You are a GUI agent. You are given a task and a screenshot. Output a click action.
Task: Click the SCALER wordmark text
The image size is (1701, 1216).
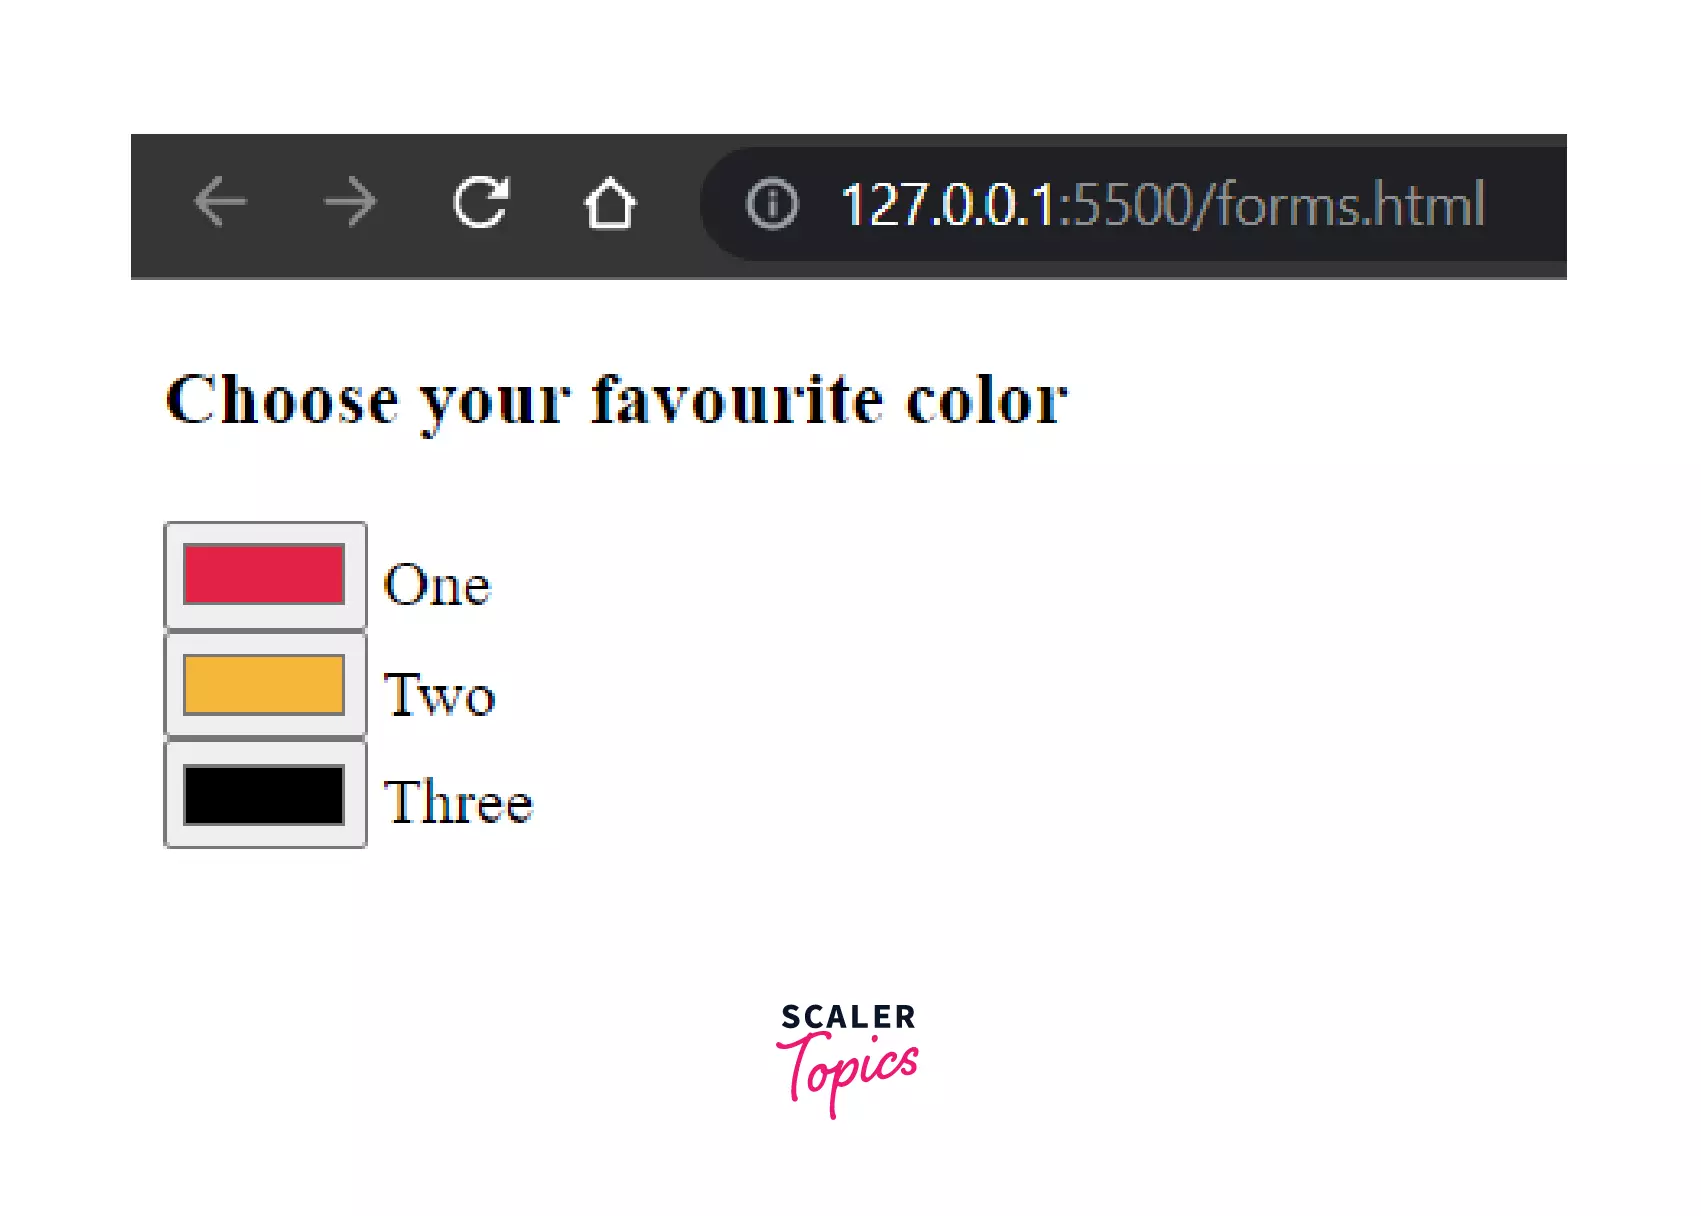(848, 1017)
